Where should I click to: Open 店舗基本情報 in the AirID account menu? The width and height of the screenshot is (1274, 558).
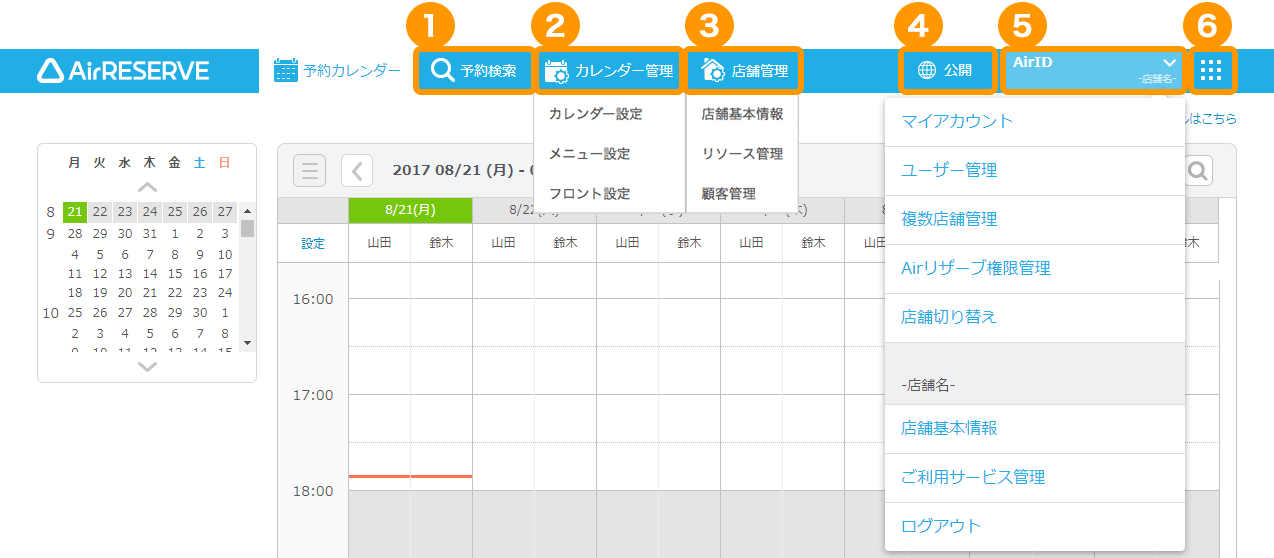click(x=1035, y=428)
